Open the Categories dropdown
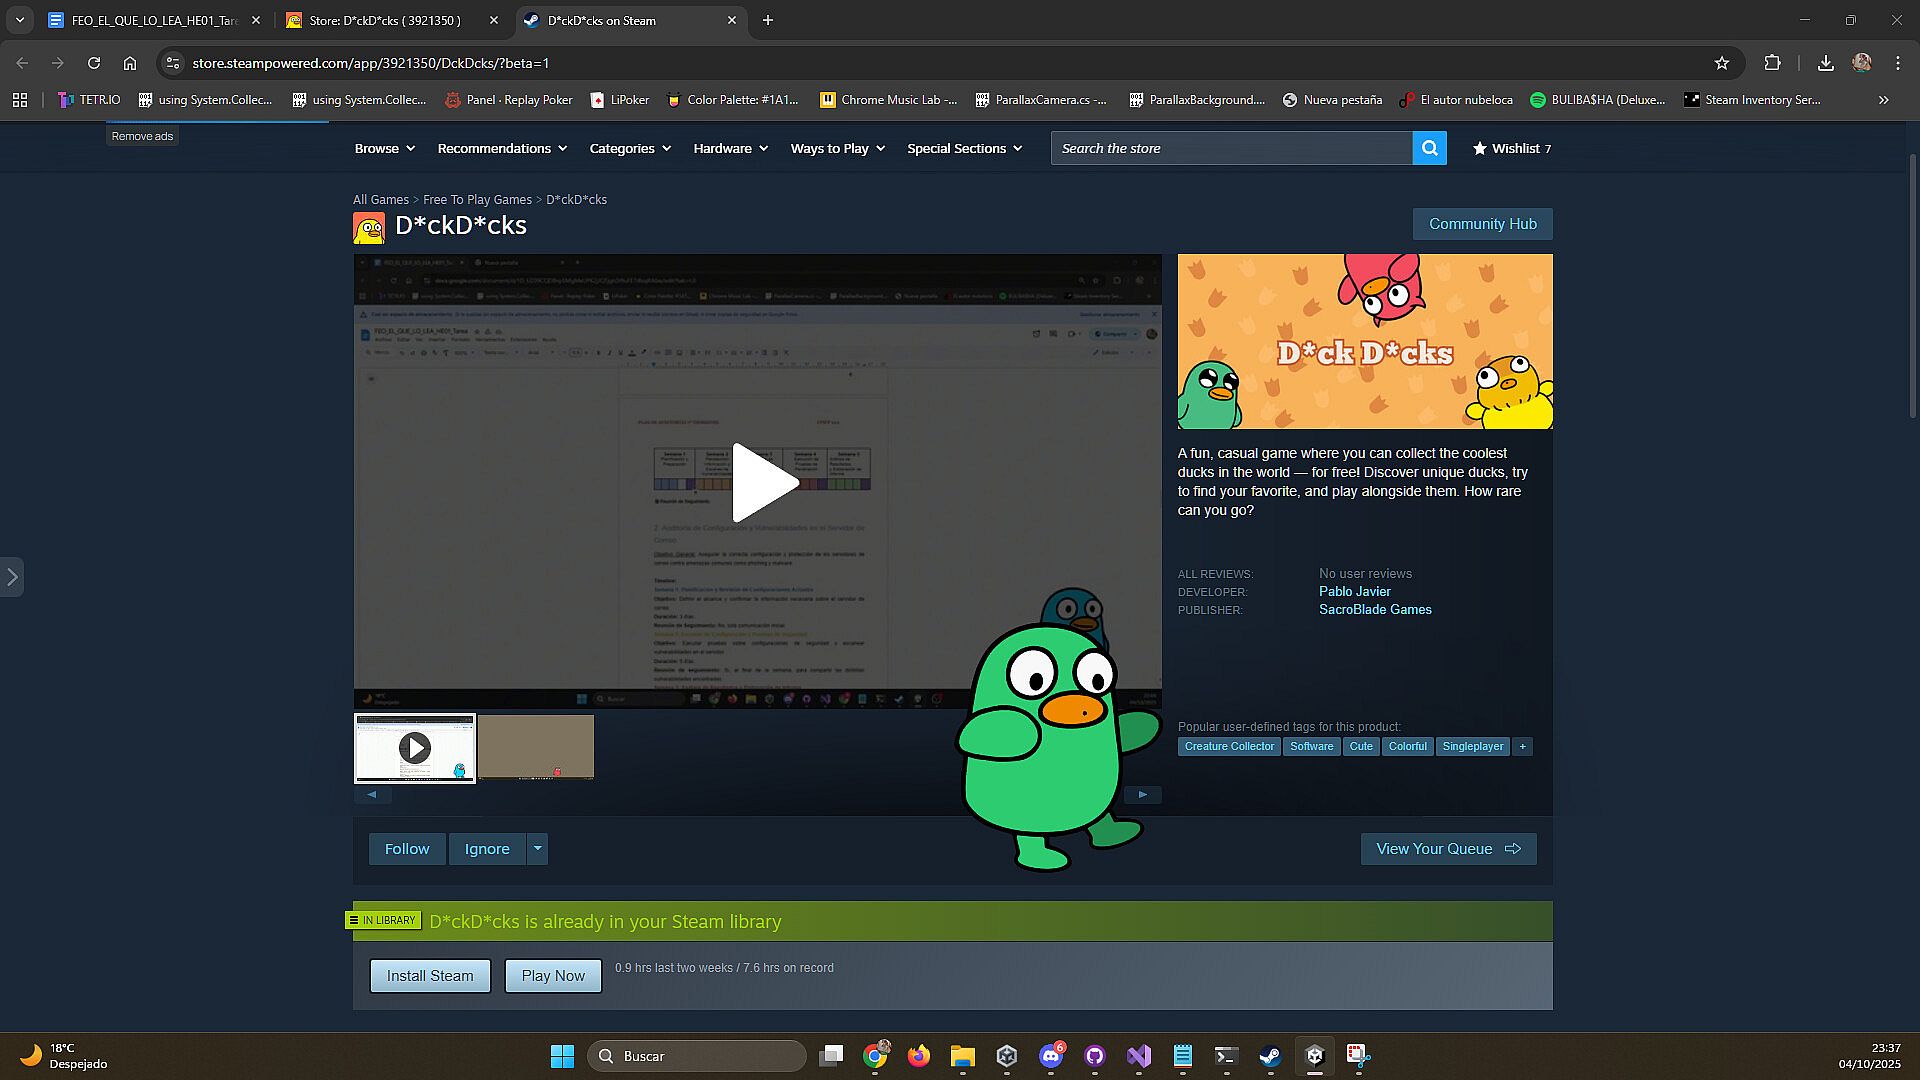The image size is (1920, 1080). click(630, 148)
